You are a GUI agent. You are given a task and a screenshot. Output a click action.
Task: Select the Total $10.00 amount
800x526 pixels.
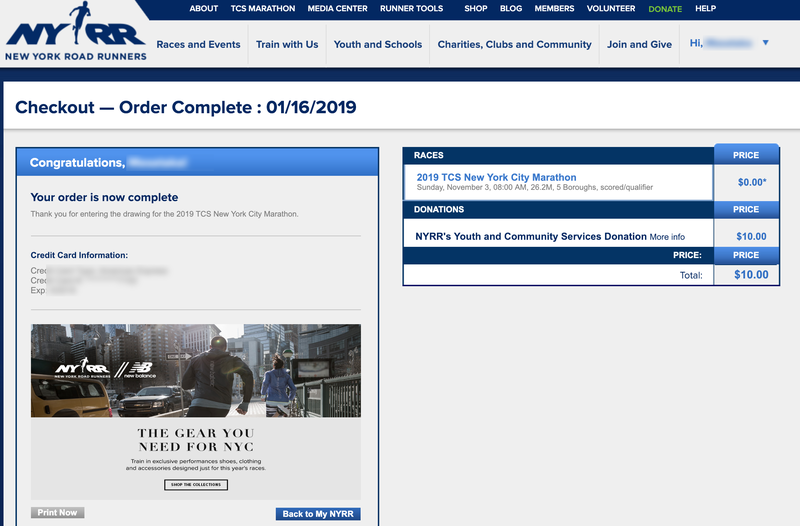tap(751, 274)
